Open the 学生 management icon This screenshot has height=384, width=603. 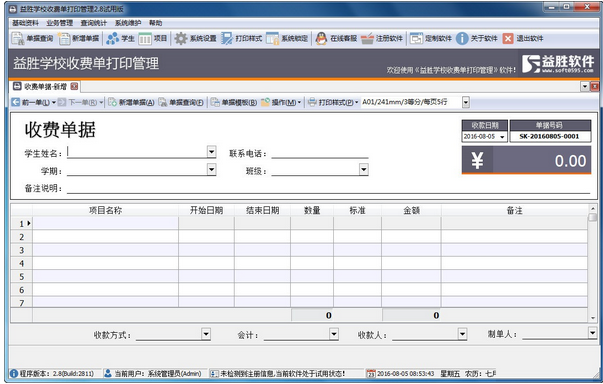point(113,38)
